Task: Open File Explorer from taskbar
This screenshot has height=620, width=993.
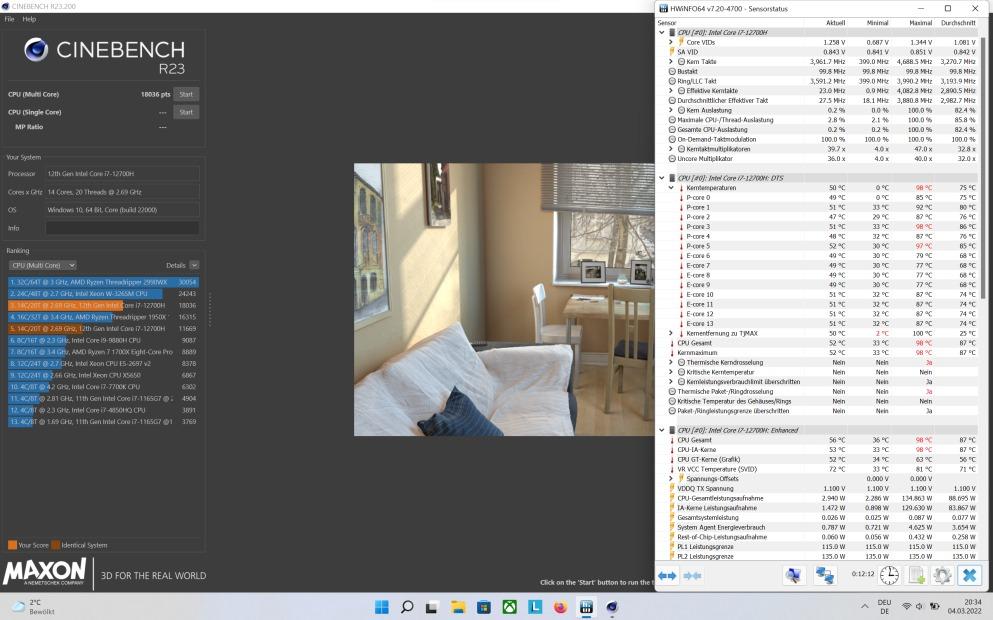Action: [458, 607]
